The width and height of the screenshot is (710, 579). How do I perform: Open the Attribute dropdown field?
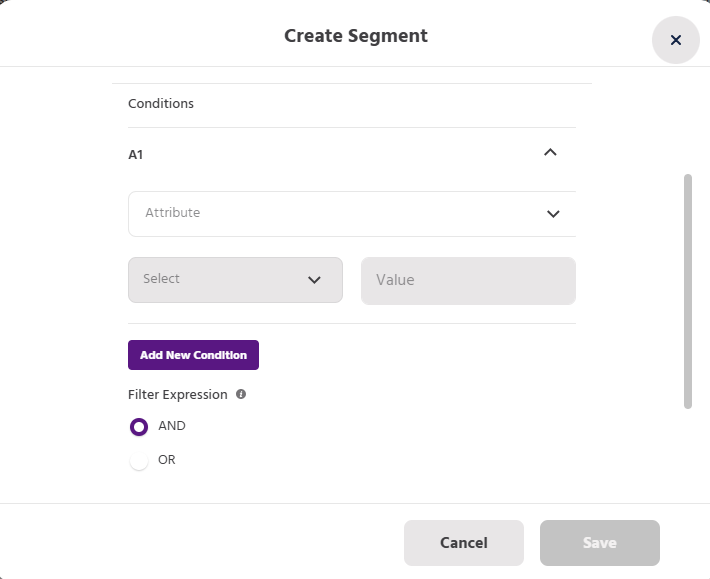pos(340,213)
